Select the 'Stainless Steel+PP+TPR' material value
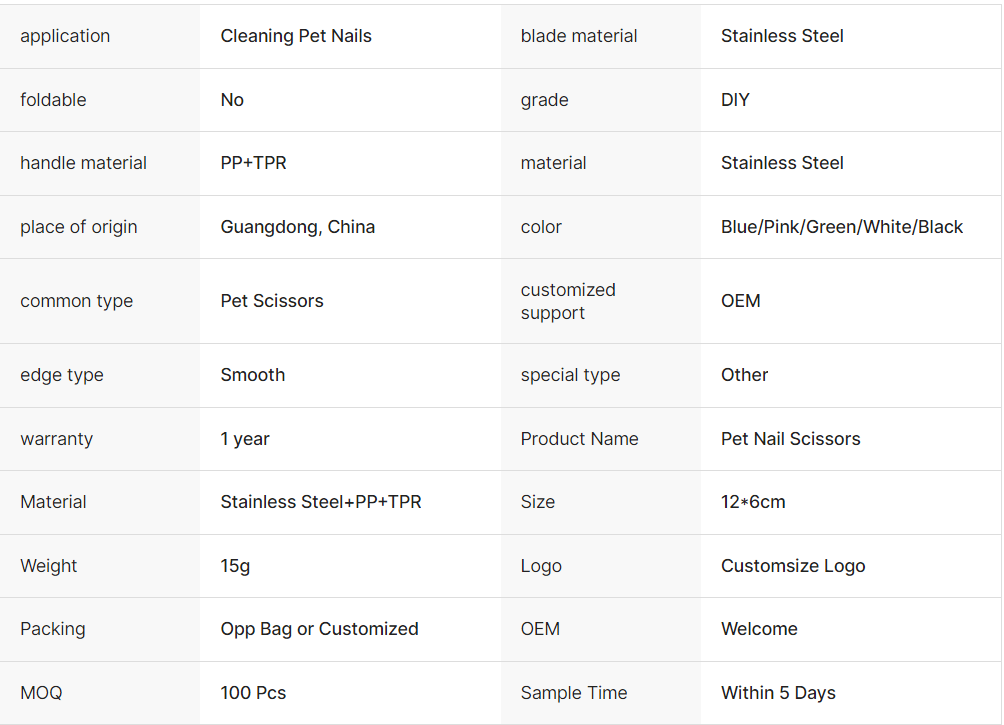Screen dimensions: 1004x725 pyautogui.click(x=321, y=502)
